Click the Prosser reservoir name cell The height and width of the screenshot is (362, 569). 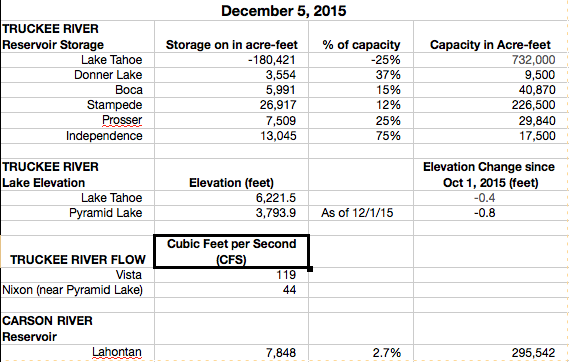[x=78, y=120]
